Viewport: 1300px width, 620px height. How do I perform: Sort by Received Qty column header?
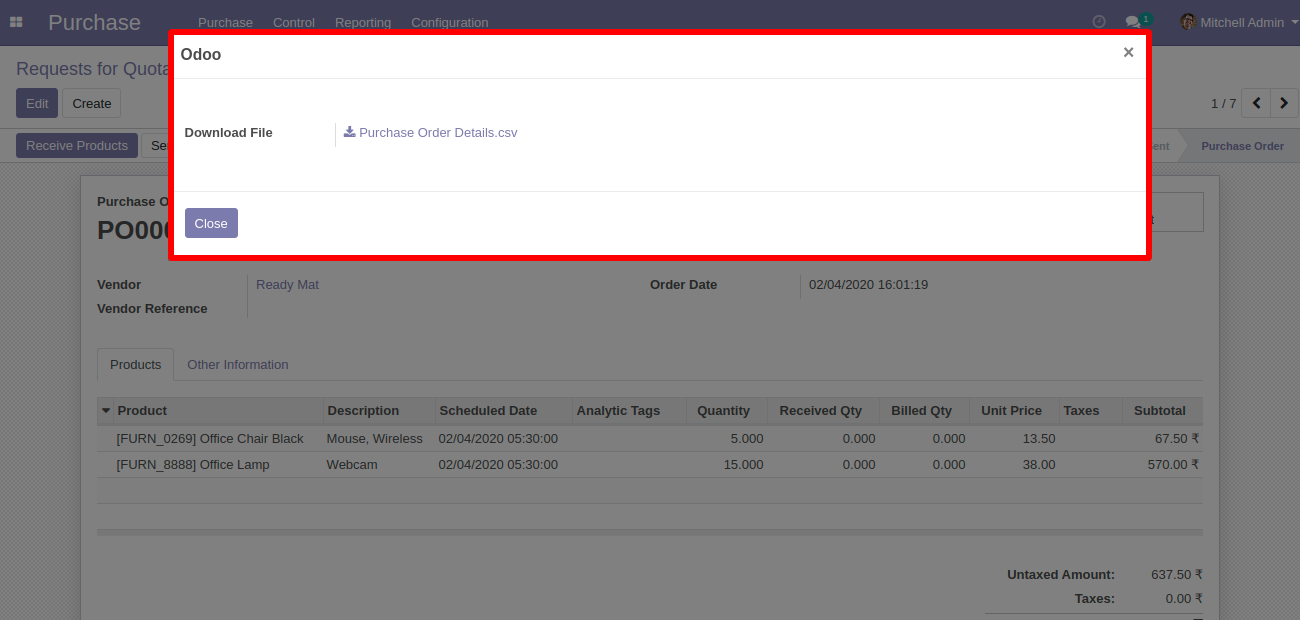click(x=821, y=411)
